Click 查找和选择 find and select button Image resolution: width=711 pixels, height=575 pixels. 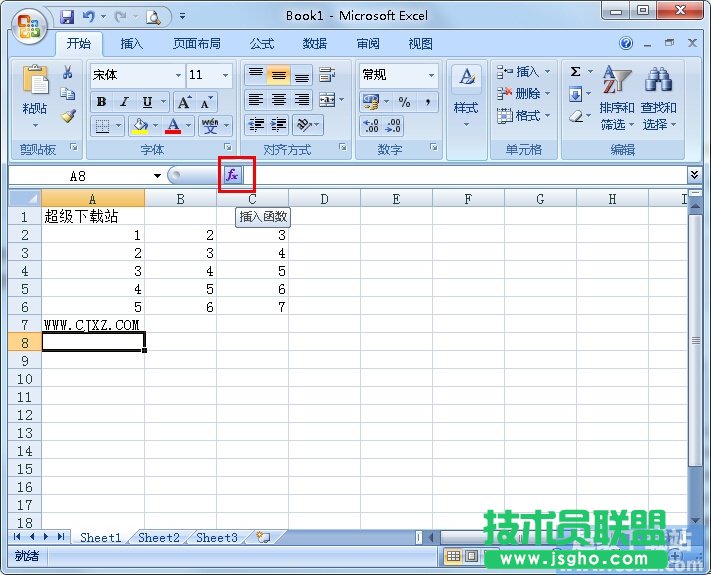658,97
